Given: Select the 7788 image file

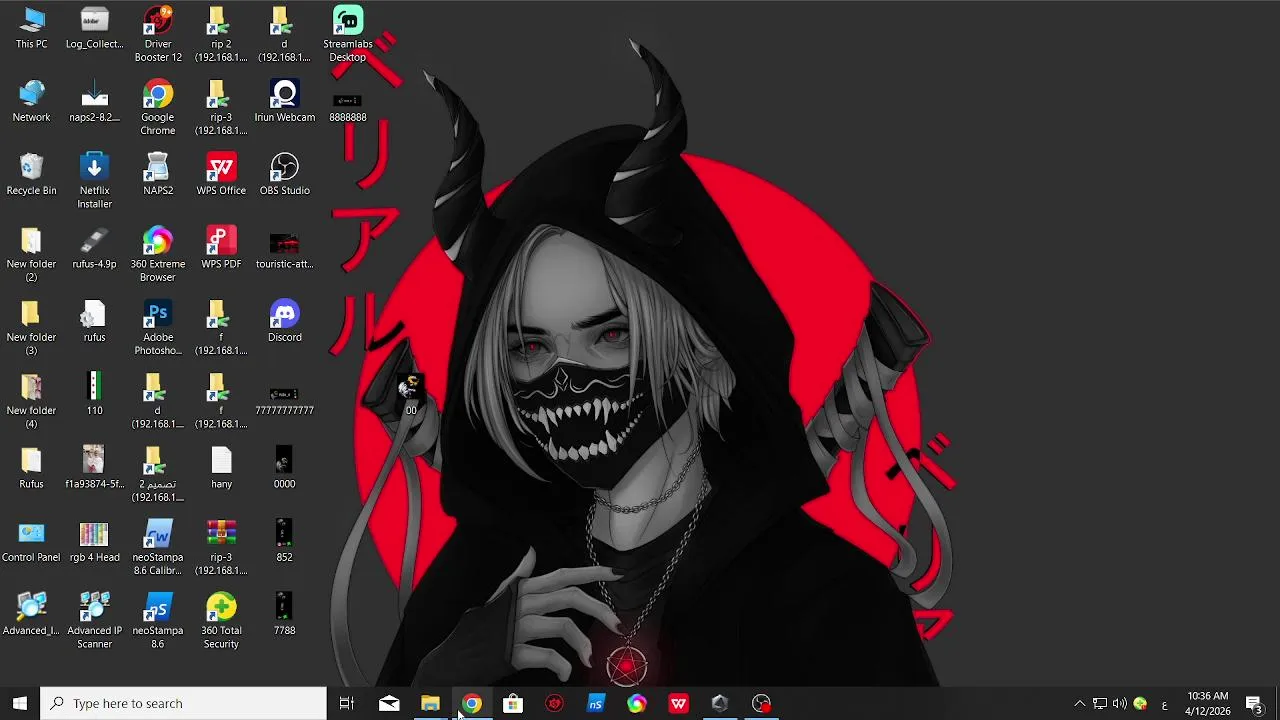Looking at the screenshot, I should coord(284,614).
